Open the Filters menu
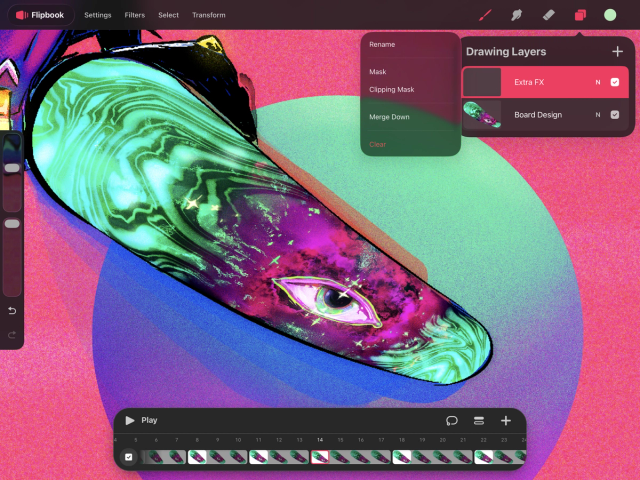This screenshot has width=640, height=480. coord(135,15)
